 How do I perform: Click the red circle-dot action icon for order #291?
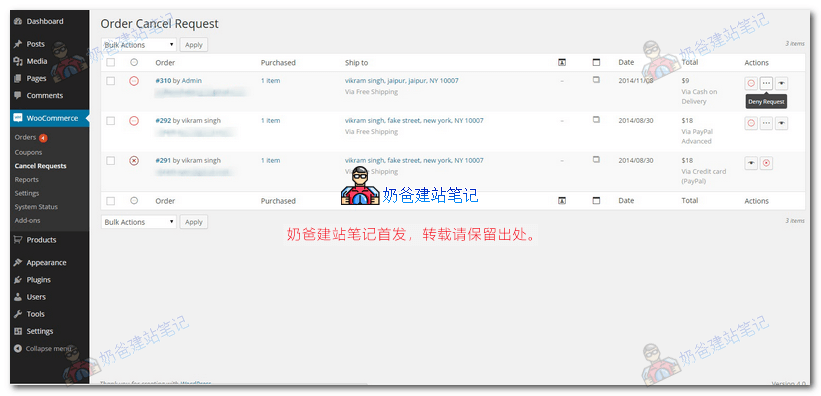point(766,163)
